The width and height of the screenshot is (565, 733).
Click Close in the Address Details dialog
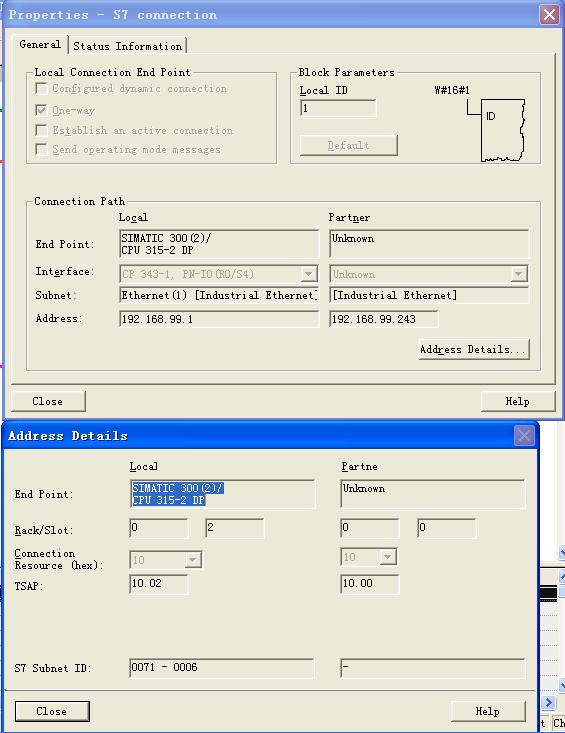point(52,711)
